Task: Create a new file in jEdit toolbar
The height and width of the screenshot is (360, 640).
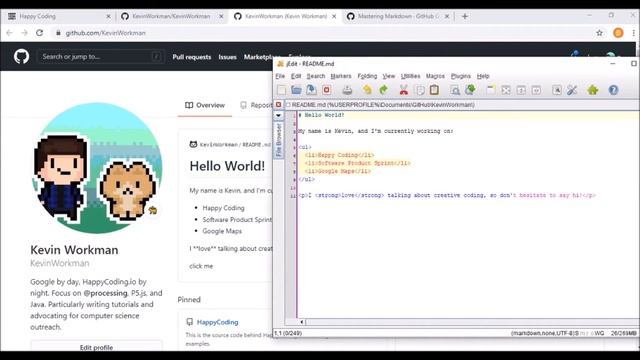Action: (282, 90)
